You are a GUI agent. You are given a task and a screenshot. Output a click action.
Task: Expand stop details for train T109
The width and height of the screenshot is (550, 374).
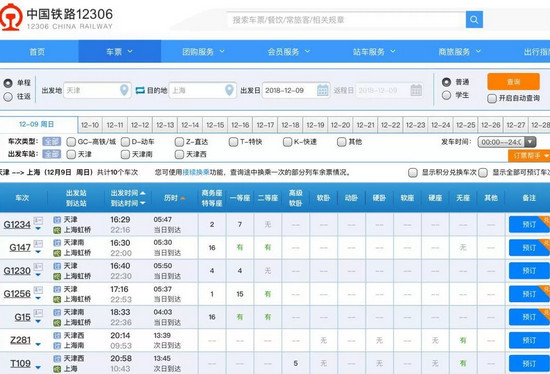pyautogui.click(x=38, y=368)
